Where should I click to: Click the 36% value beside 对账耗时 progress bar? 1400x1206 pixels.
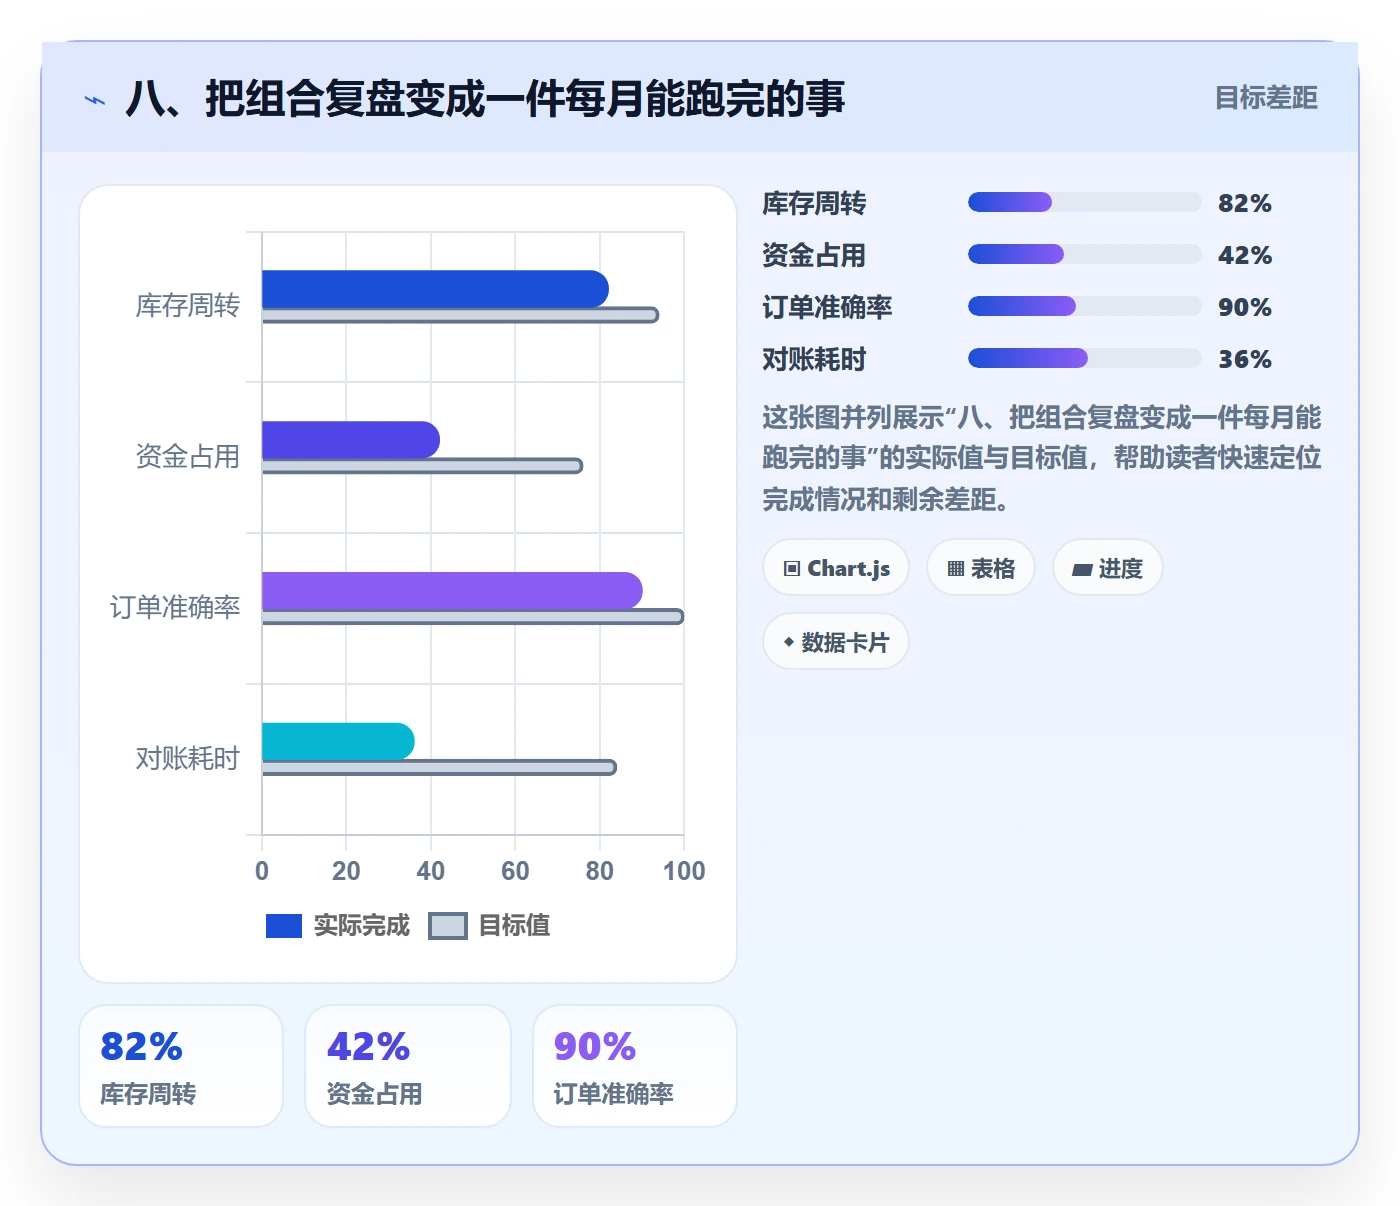click(x=1245, y=359)
